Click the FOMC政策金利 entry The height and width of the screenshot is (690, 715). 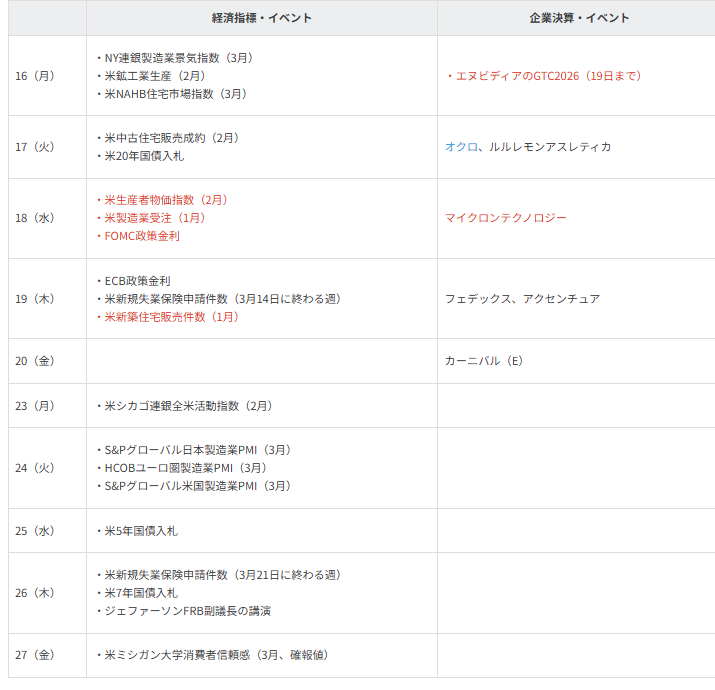click(x=142, y=236)
